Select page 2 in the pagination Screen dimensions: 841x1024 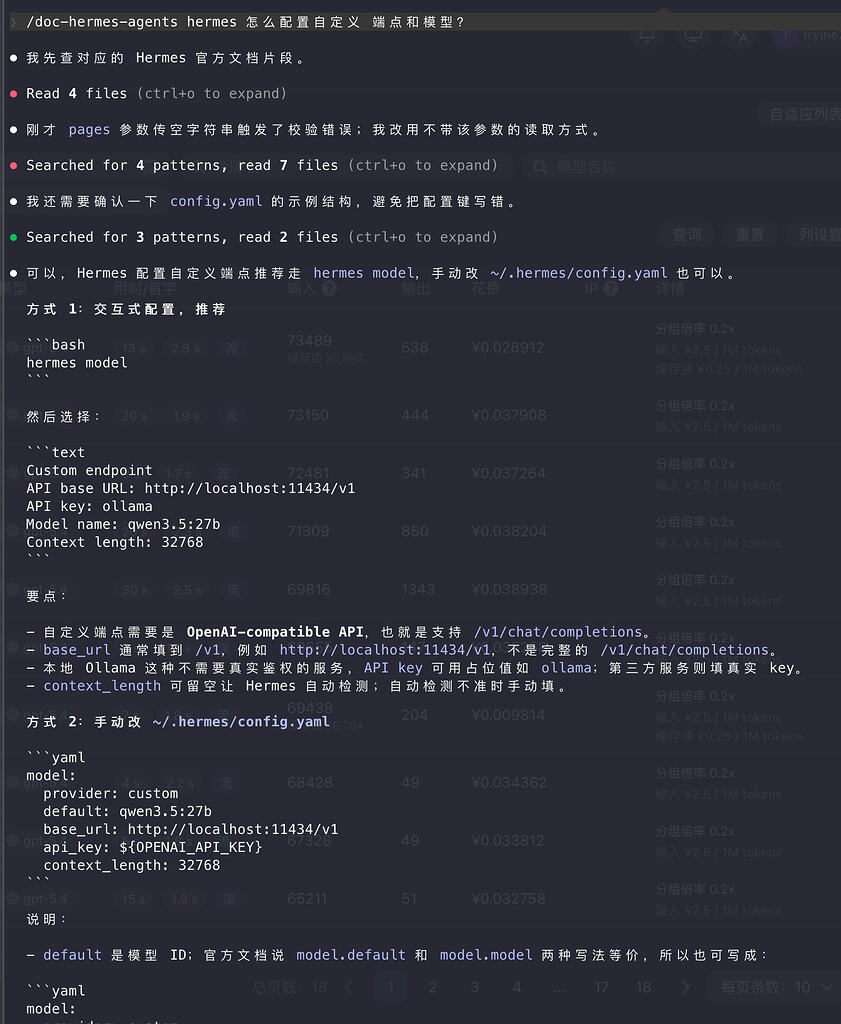coord(432,987)
